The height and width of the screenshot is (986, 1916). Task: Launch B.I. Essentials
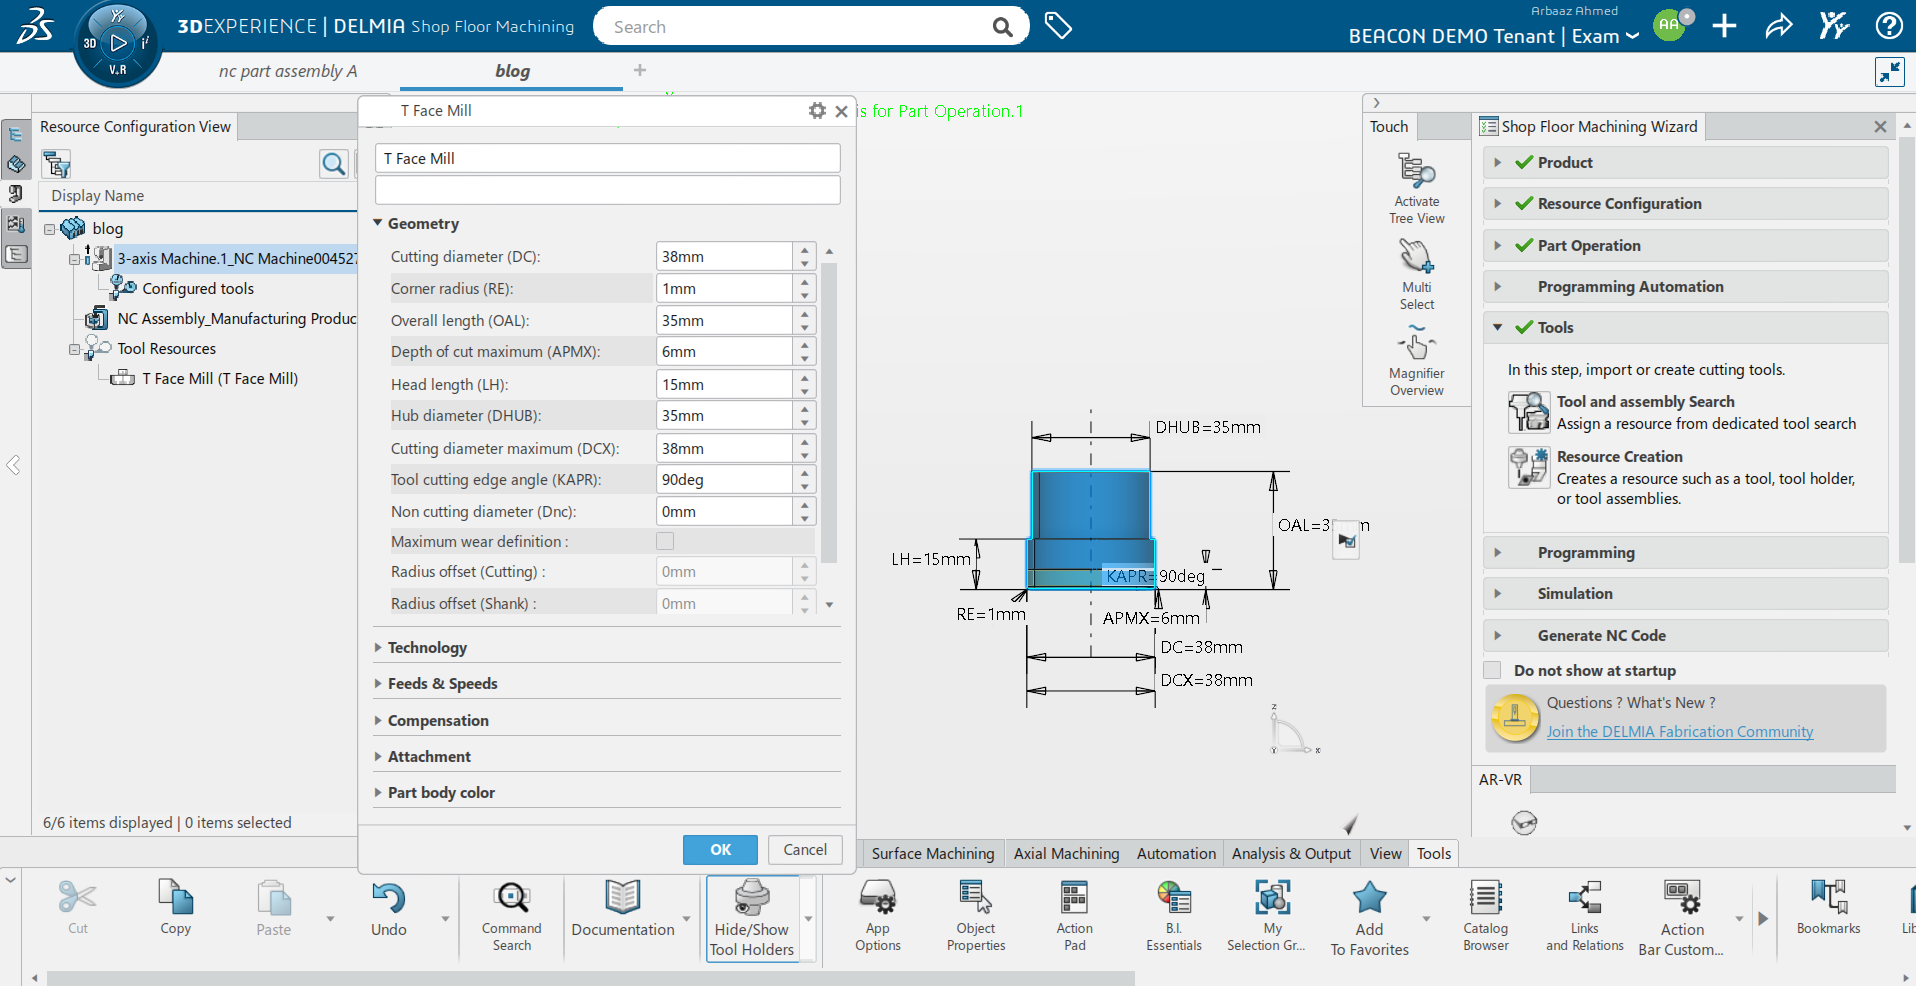pyautogui.click(x=1174, y=915)
